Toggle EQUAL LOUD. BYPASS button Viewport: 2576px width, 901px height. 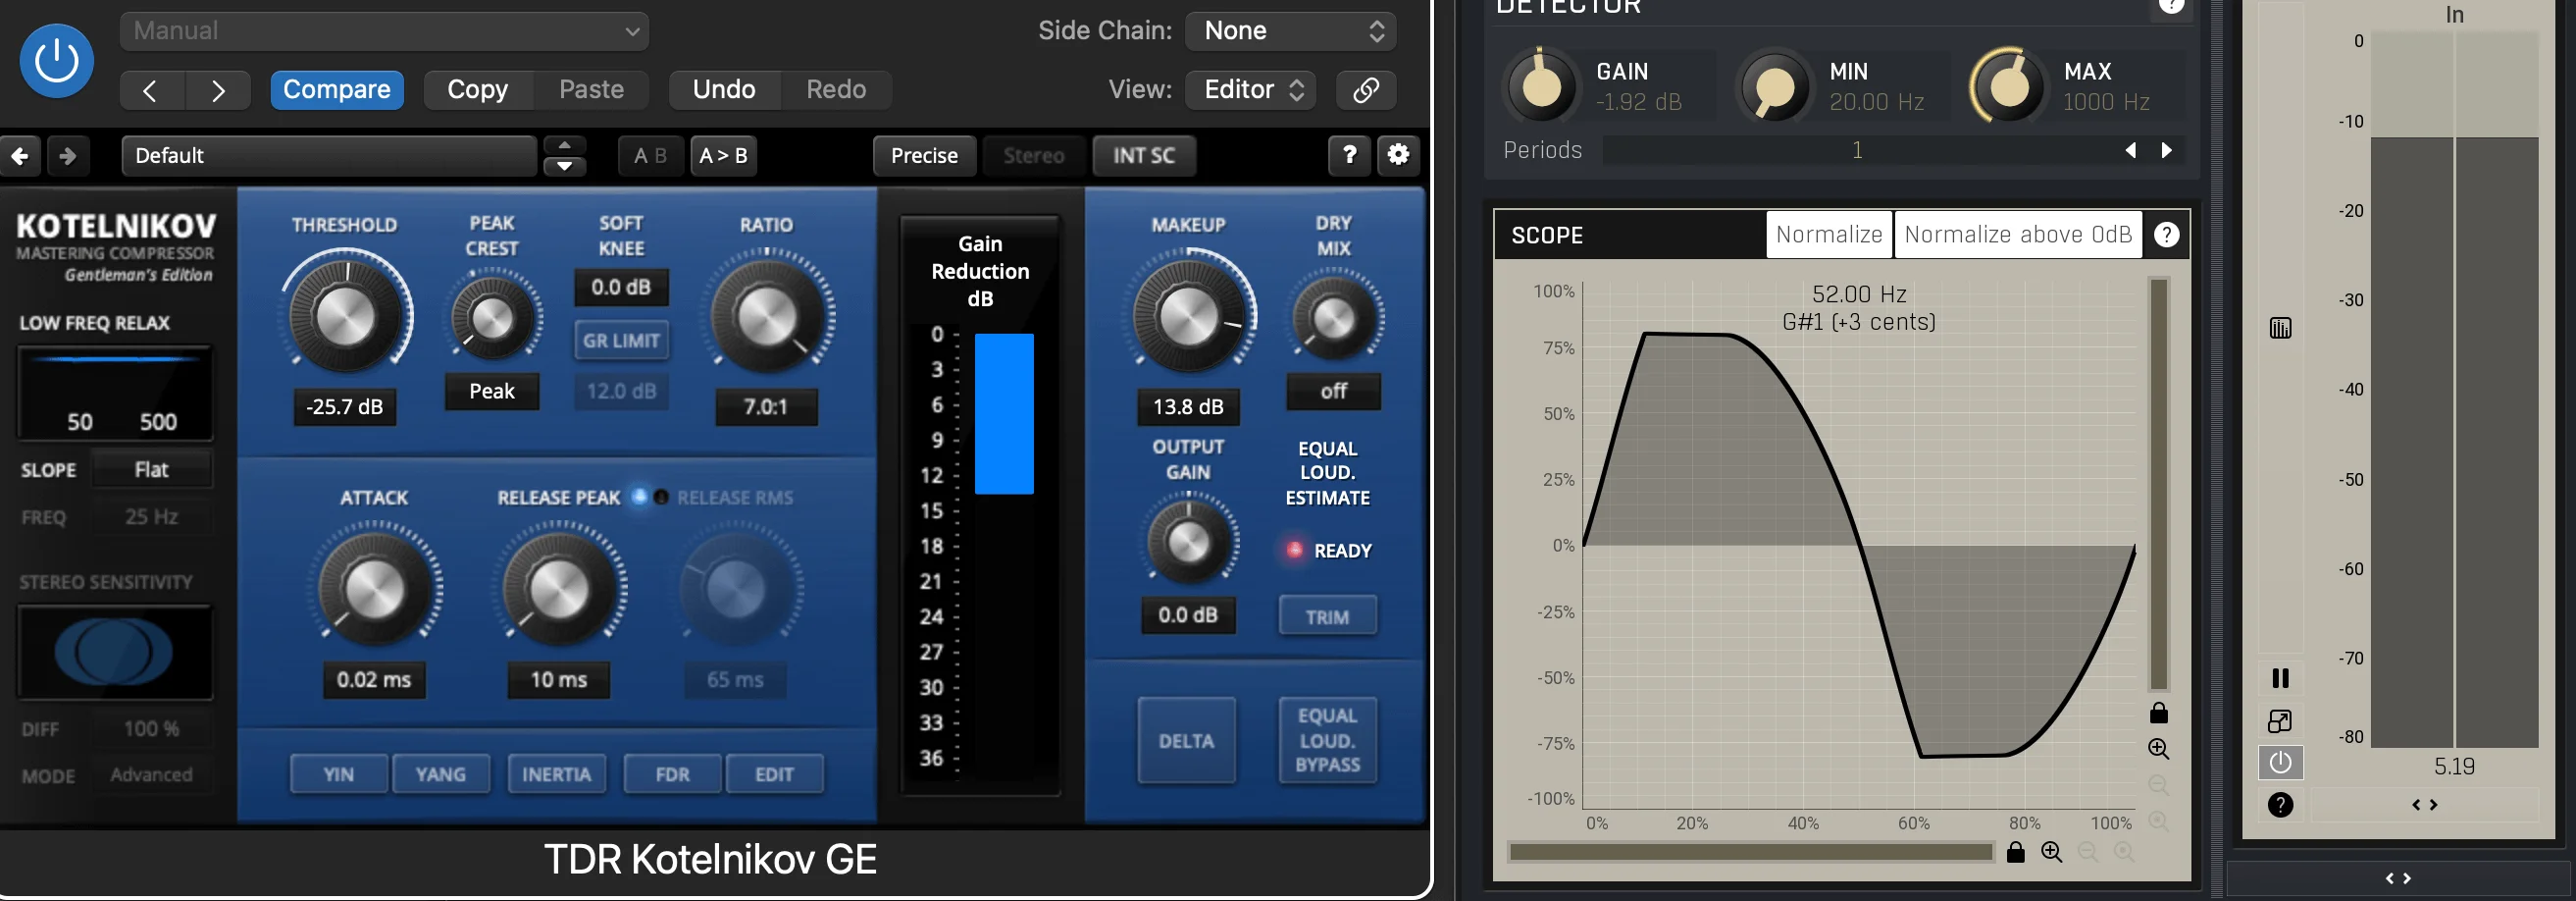(x=1327, y=741)
